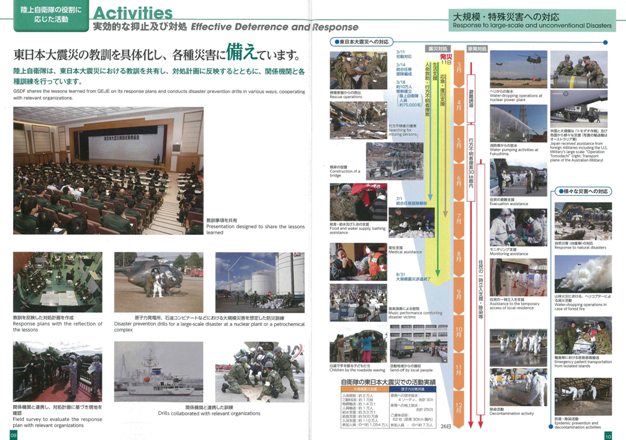Open the white patrol ship photo
Screen dimensions: 626x440
pyautogui.click(x=158, y=371)
